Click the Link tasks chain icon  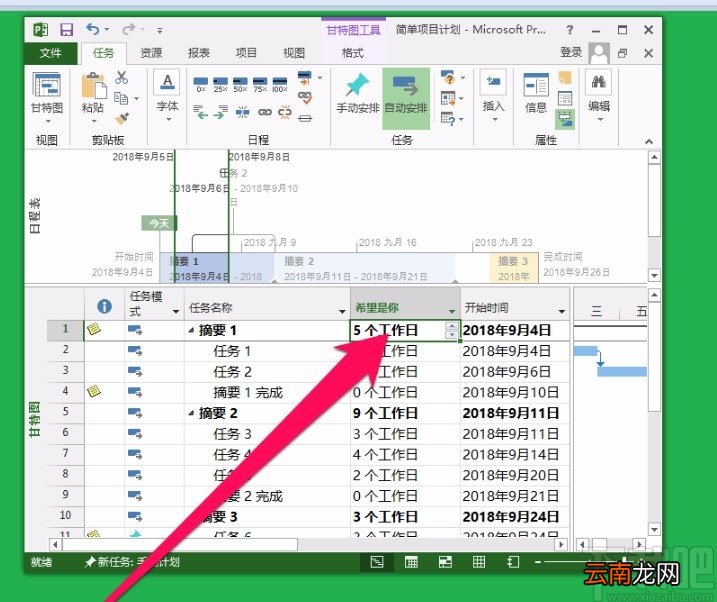tap(265, 112)
